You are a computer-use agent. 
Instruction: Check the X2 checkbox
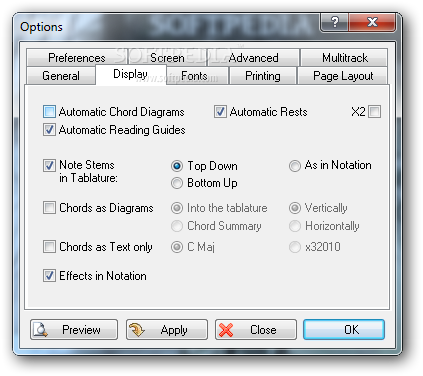click(375, 112)
